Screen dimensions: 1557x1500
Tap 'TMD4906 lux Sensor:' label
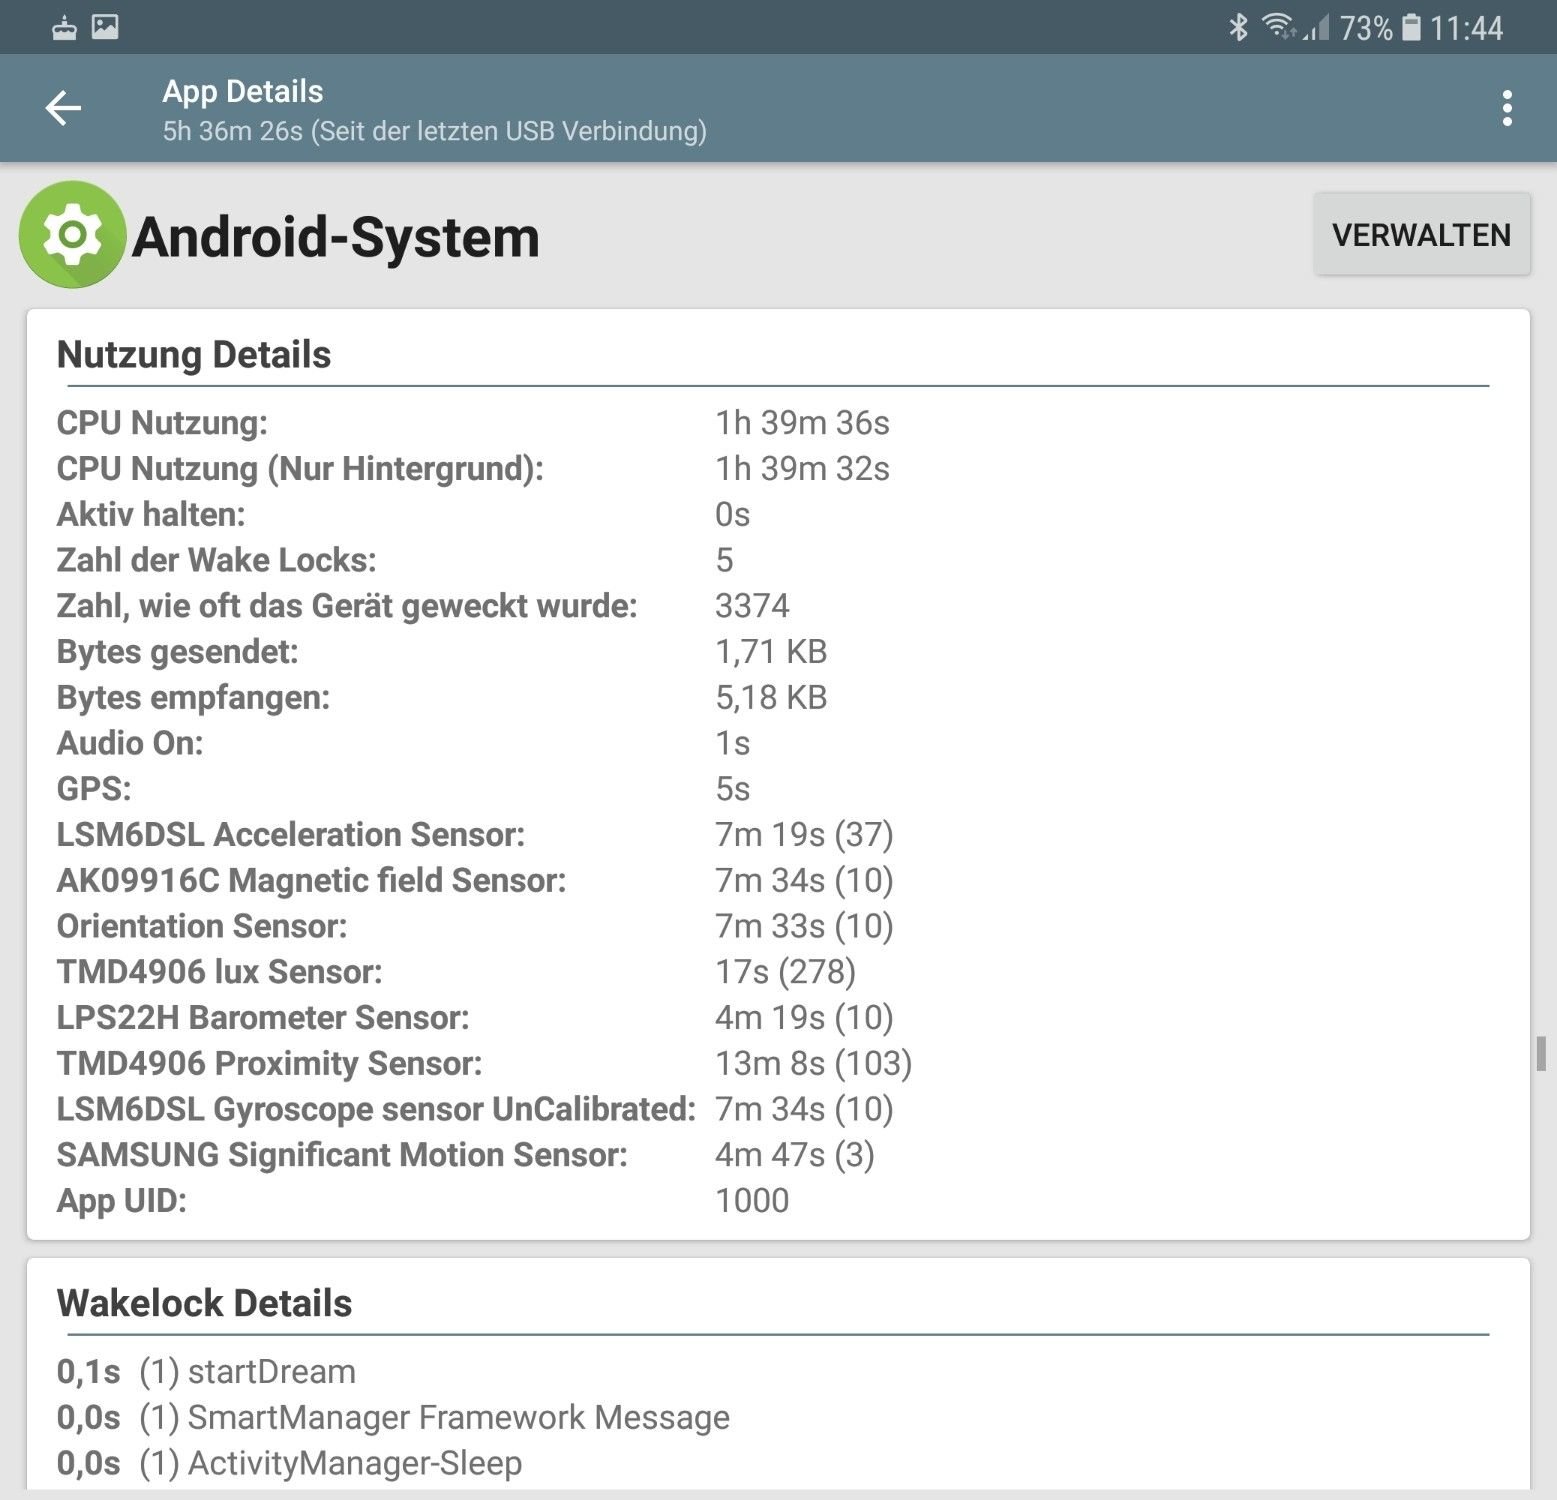point(219,972)
